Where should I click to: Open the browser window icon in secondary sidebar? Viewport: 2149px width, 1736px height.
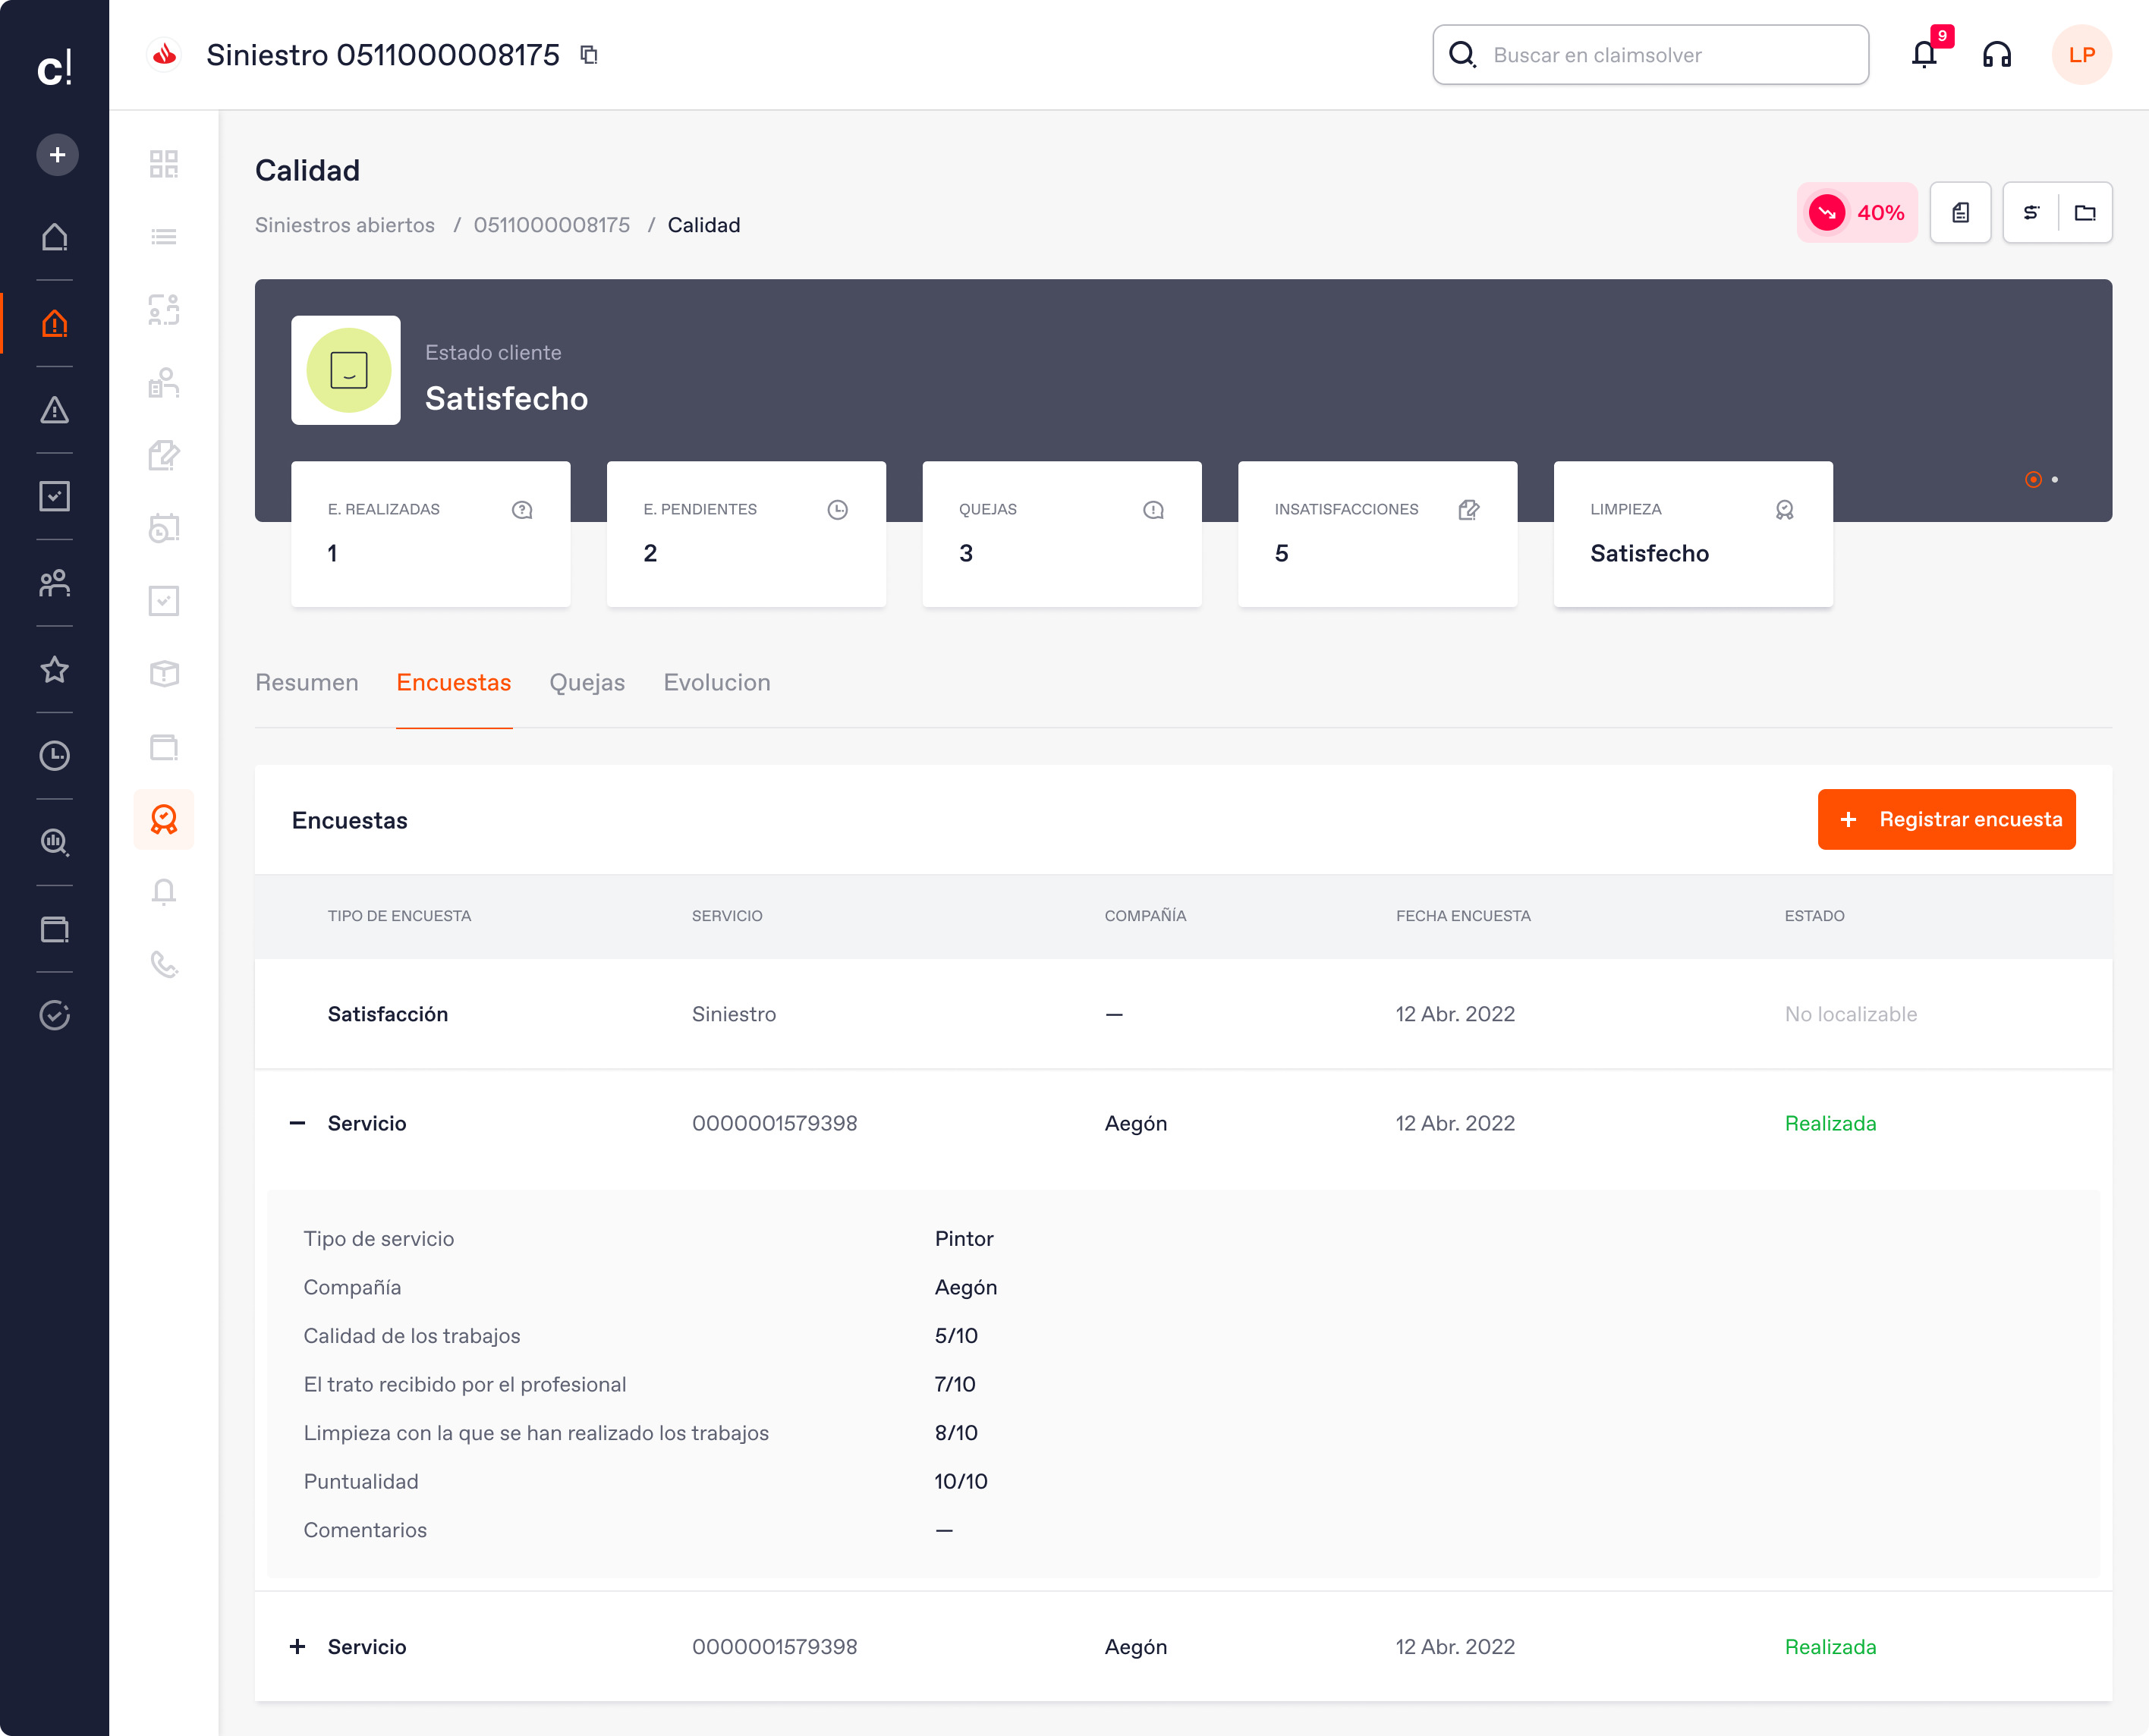pos(164,747)
